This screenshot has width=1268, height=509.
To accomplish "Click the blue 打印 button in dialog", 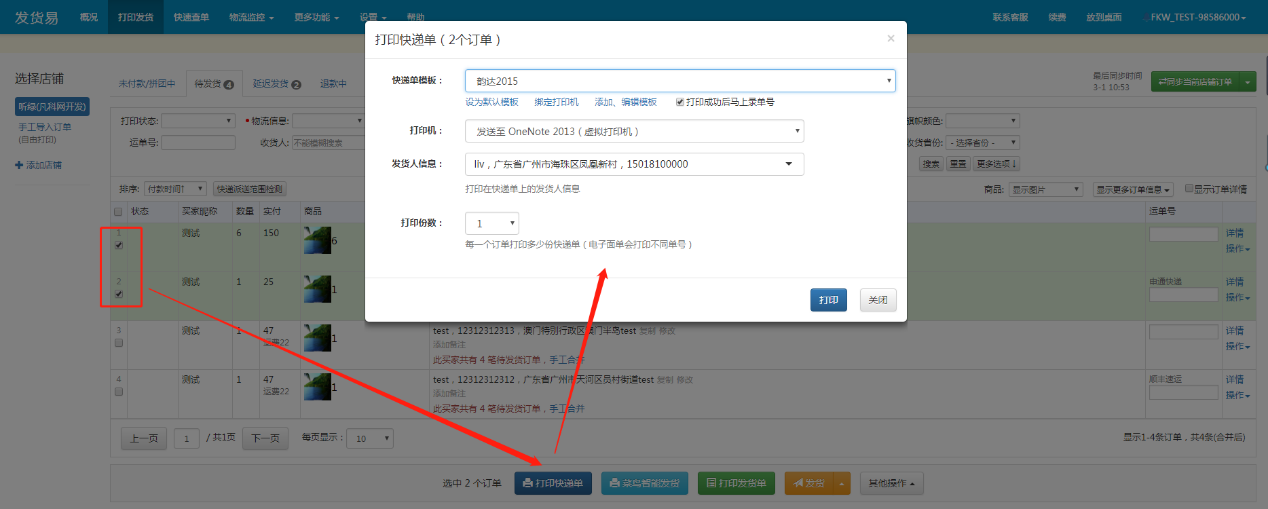I will (x=828, y=300).
